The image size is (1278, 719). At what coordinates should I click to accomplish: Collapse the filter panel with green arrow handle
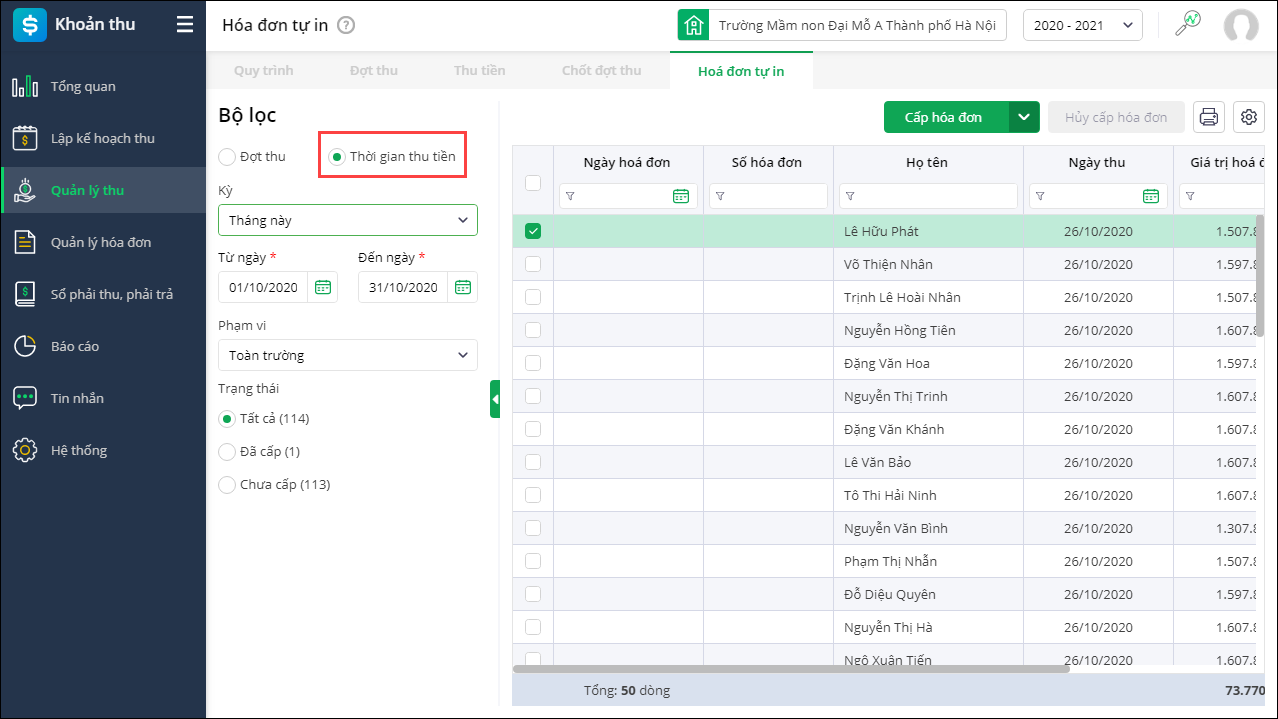495,399
